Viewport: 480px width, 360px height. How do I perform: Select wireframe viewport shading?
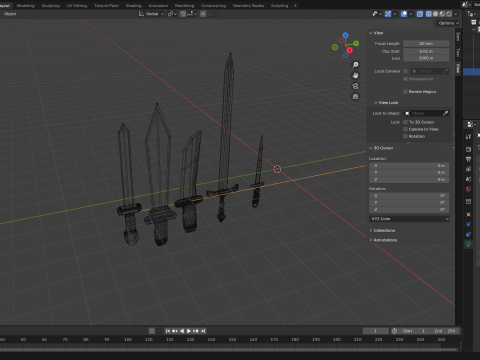pyautogui.click(x=429, y=14)
